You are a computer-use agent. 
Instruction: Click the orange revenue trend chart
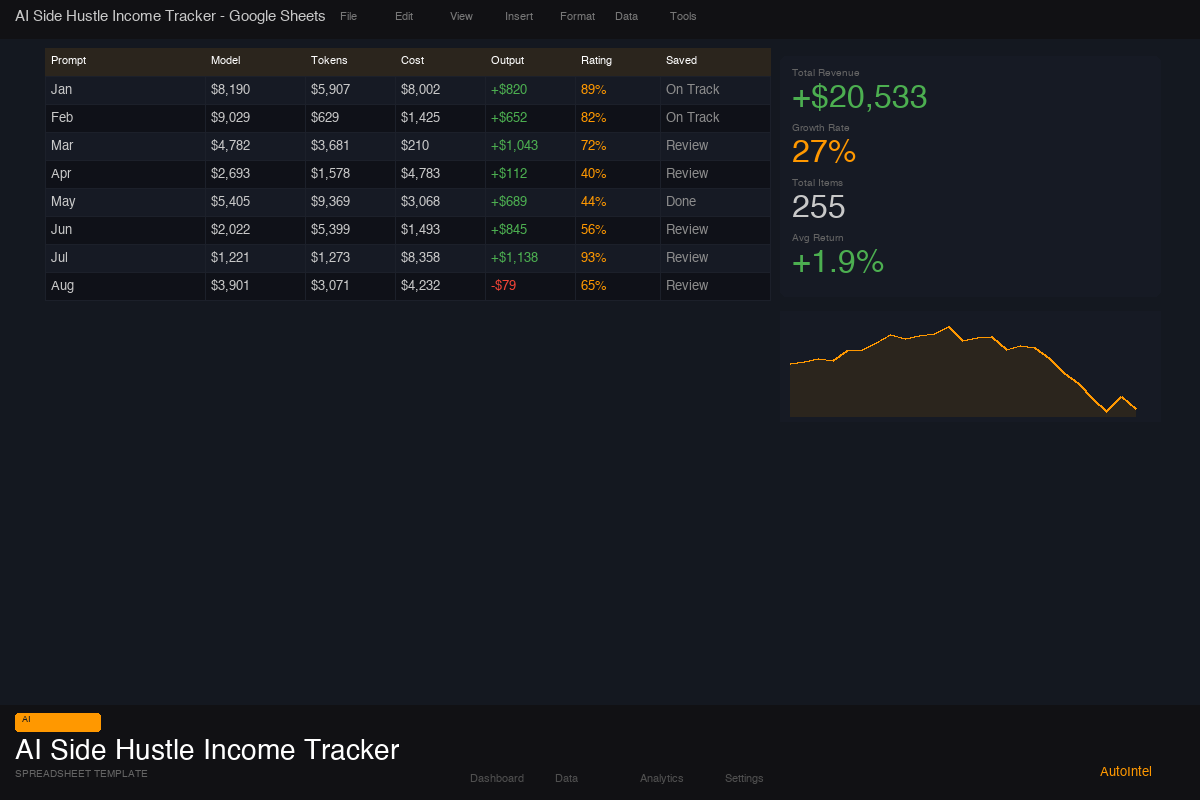[x=970, y=365]
